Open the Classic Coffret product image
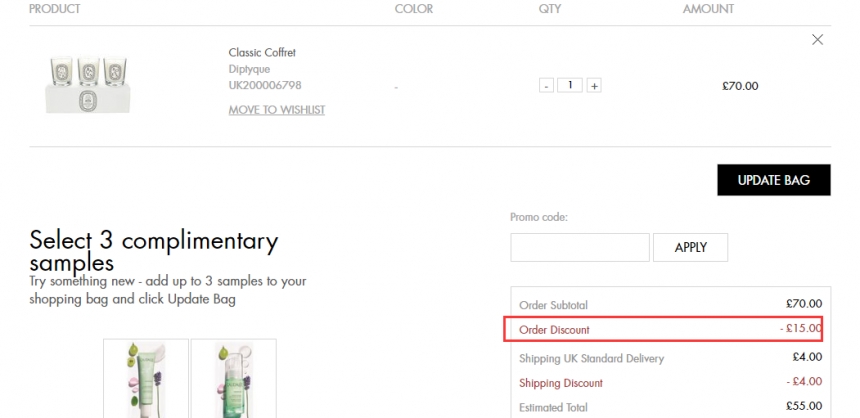 92,85
